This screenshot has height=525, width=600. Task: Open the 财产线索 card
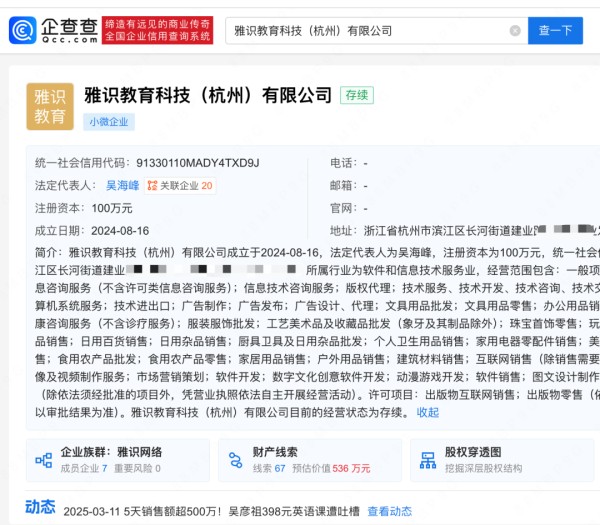(310, 460)
